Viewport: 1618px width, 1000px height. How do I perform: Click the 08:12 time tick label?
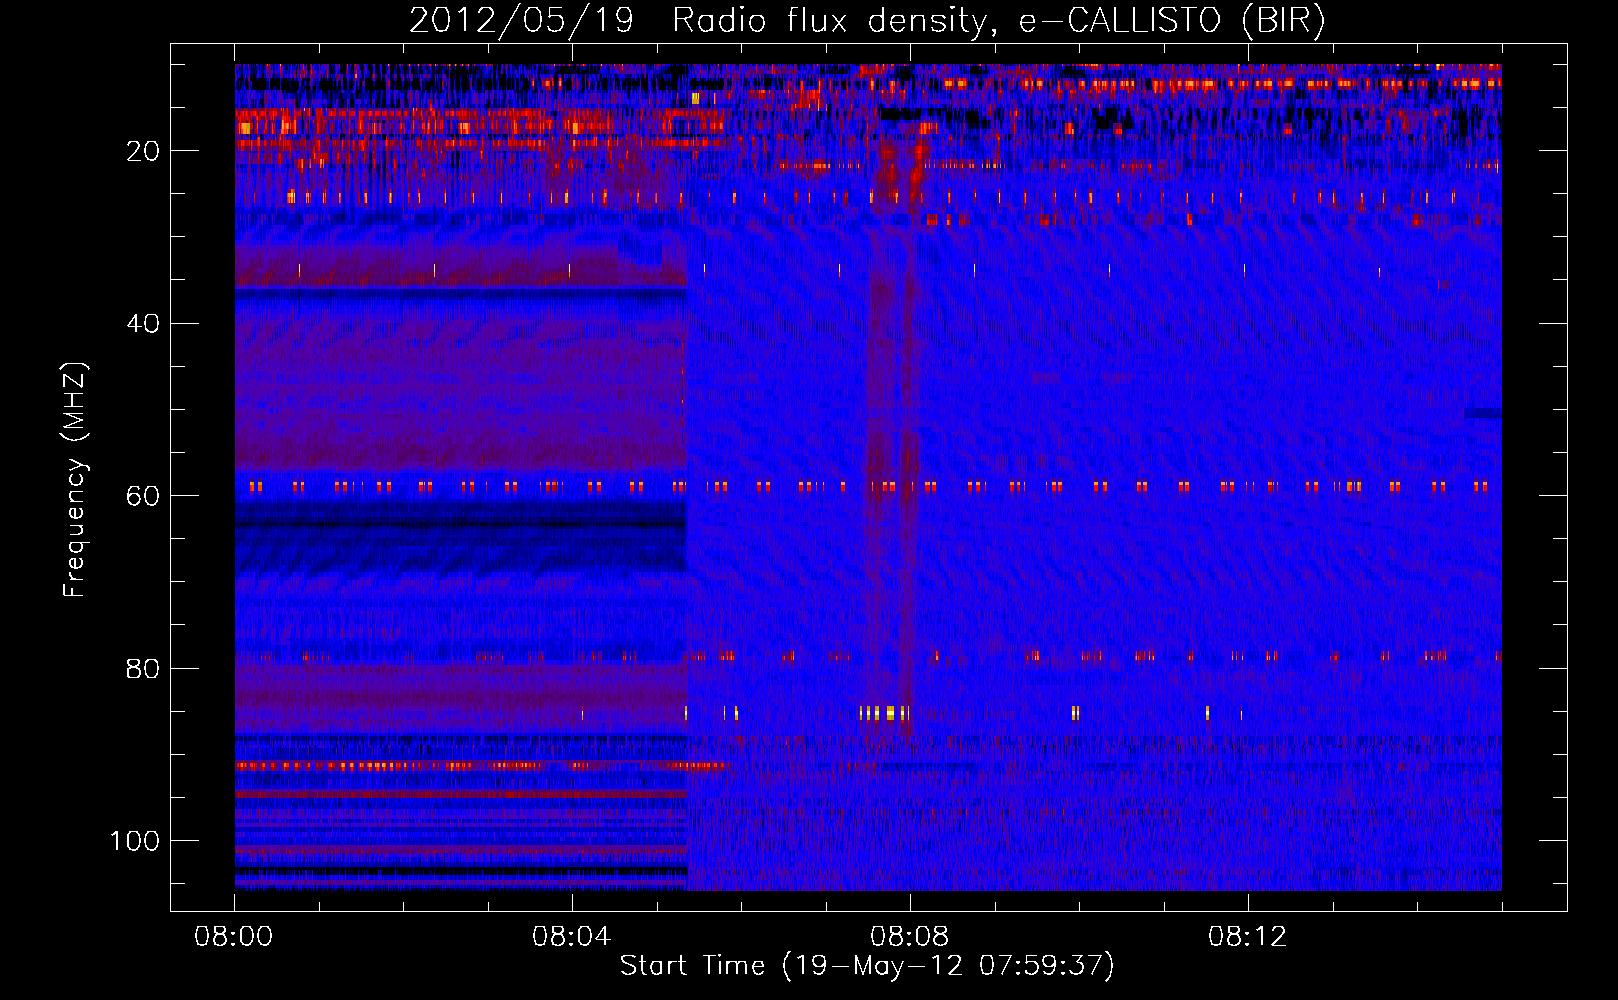click(1248, 937)
